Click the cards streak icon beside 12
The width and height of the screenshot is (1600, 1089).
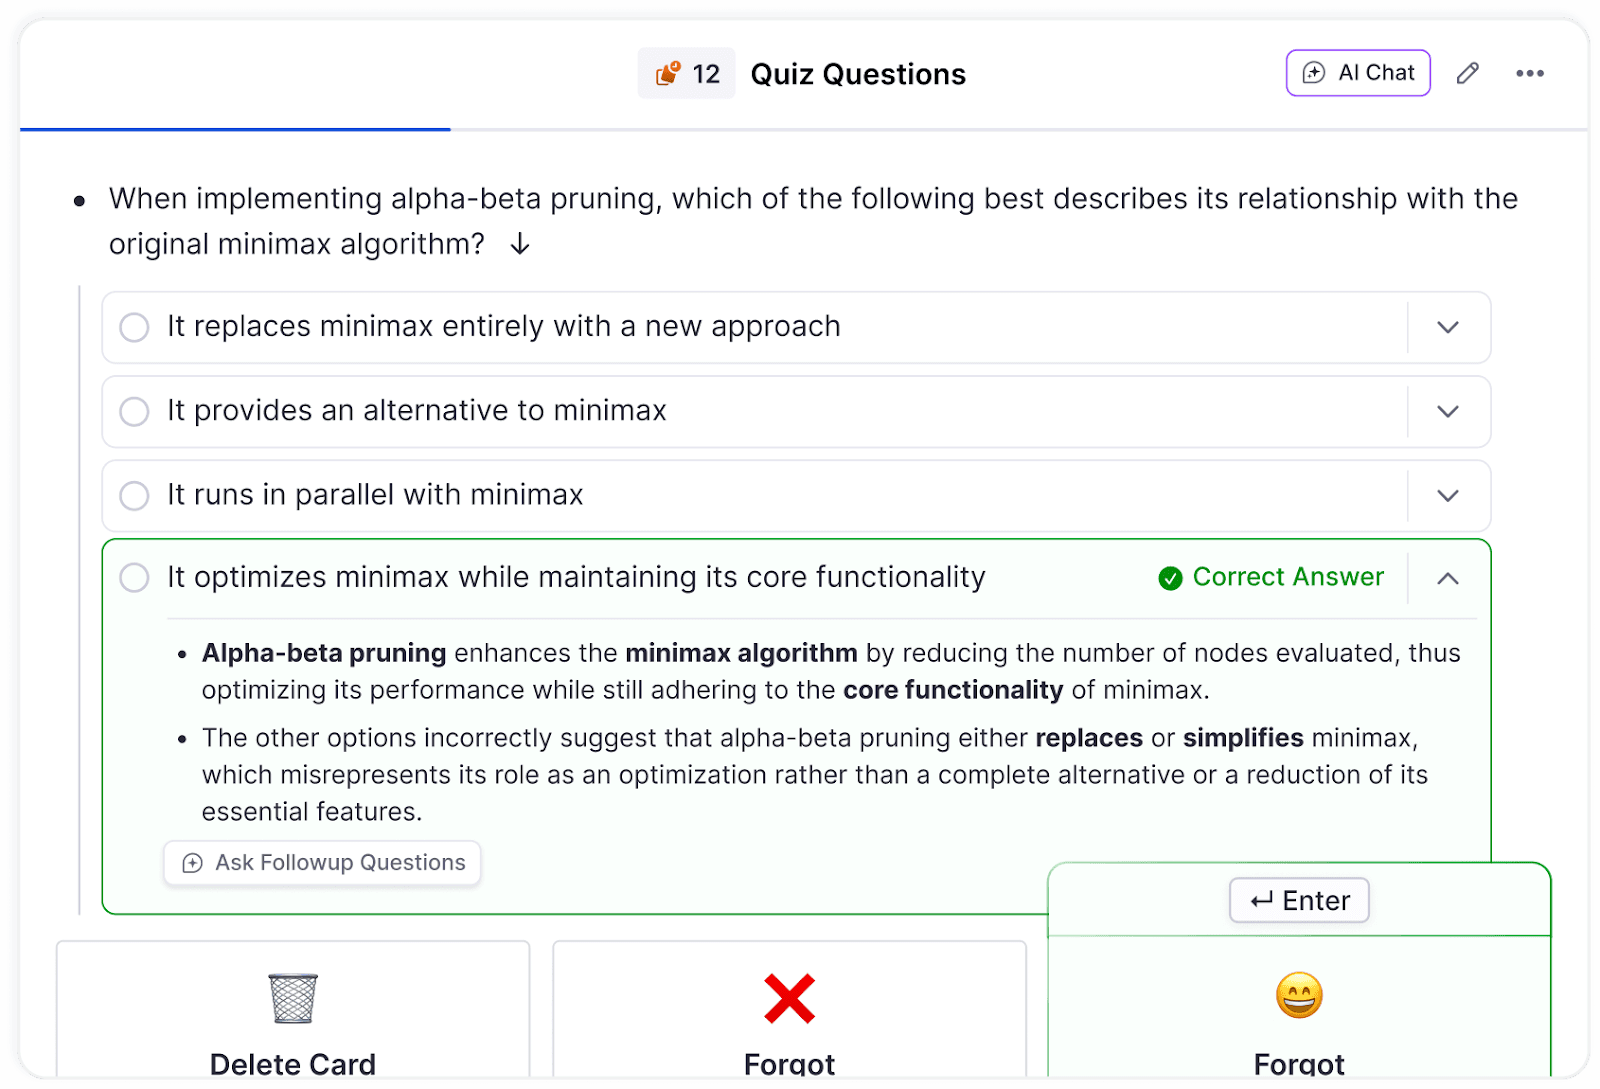coord(668,74)
